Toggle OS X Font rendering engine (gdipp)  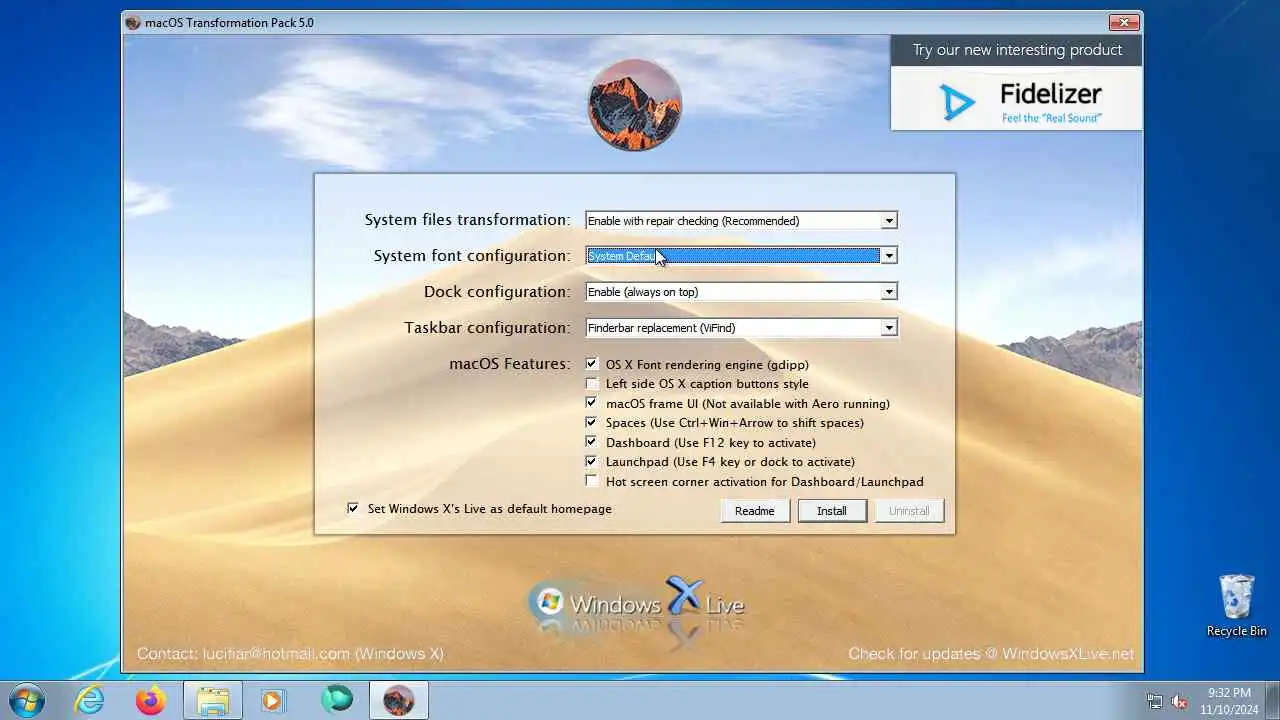pos(592,364)
